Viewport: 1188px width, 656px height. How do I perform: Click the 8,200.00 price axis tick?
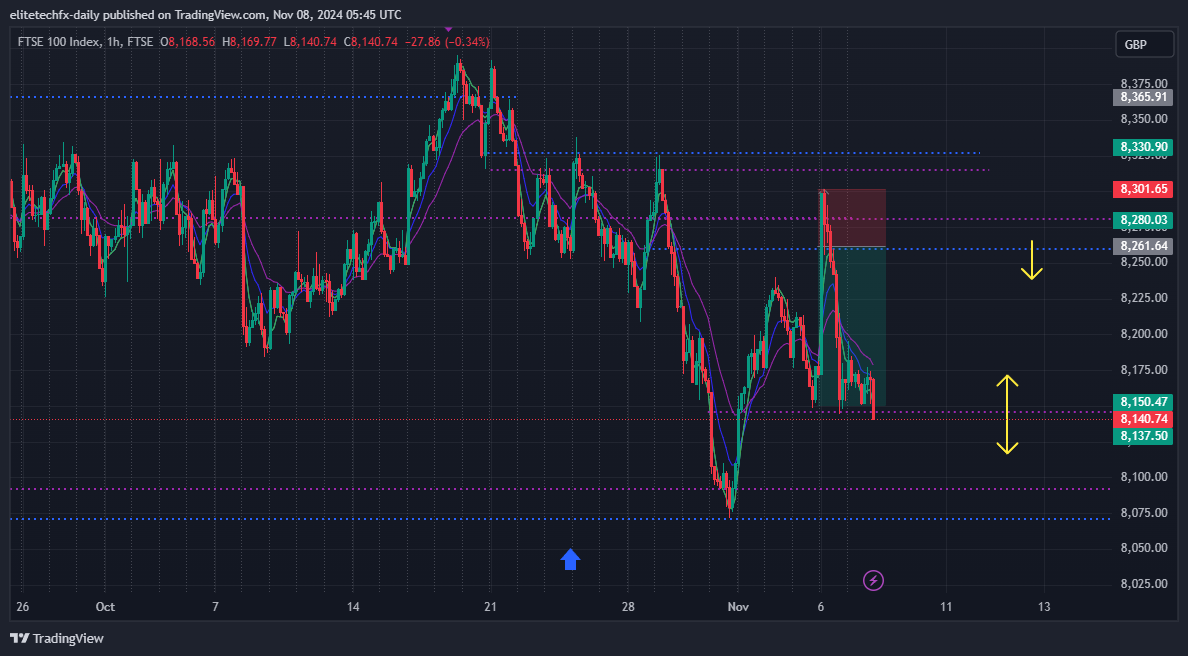tap(1144, 334)
